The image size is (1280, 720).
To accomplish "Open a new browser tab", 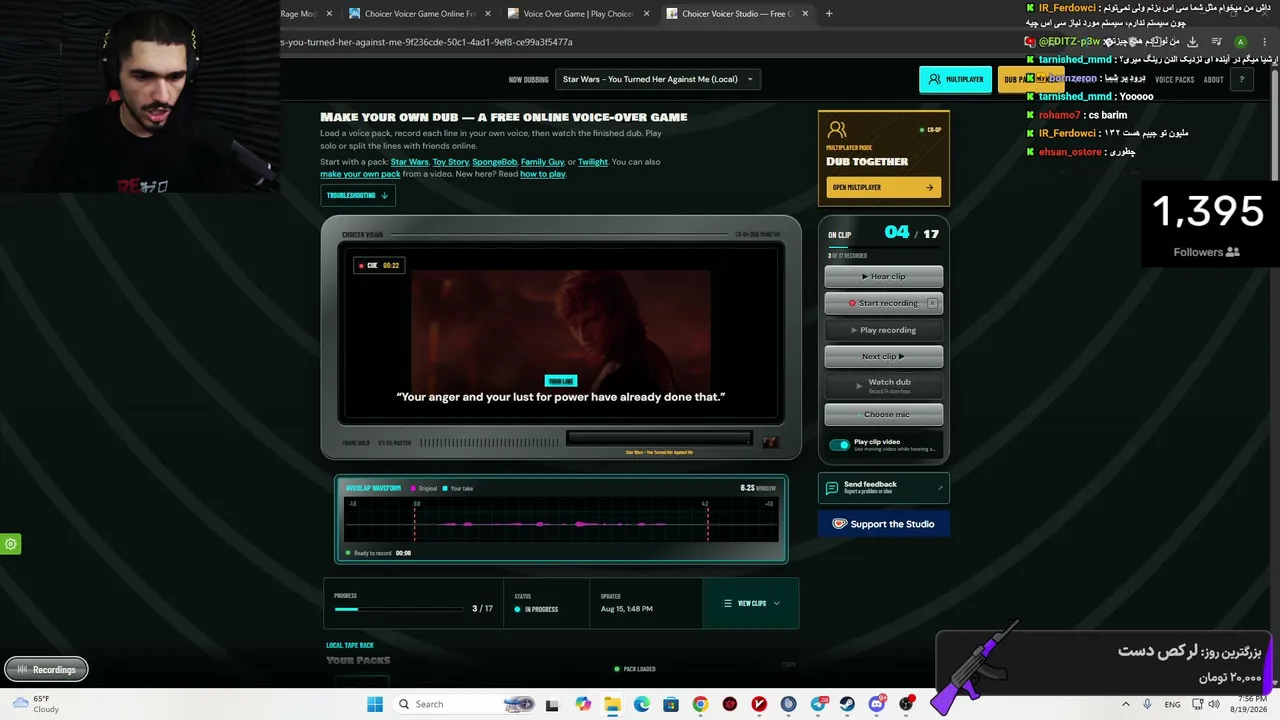I will [829, 14].
